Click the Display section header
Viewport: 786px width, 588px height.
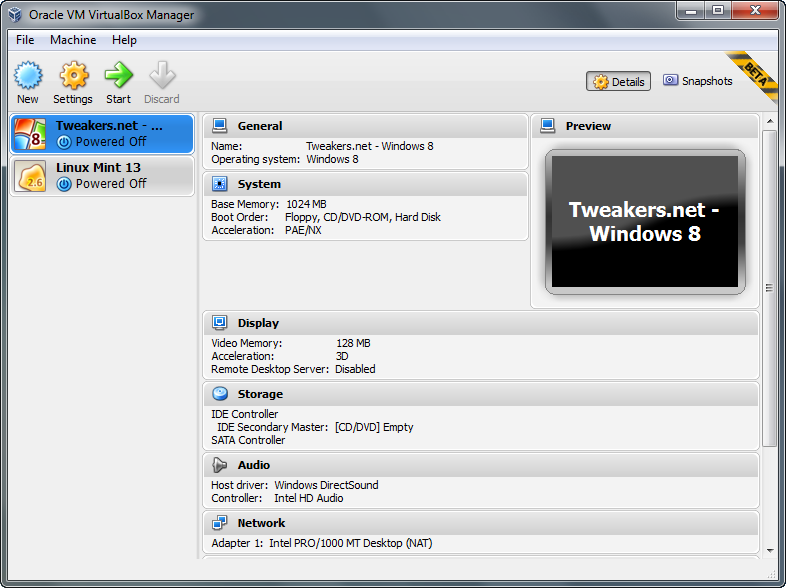coord(481,323)
